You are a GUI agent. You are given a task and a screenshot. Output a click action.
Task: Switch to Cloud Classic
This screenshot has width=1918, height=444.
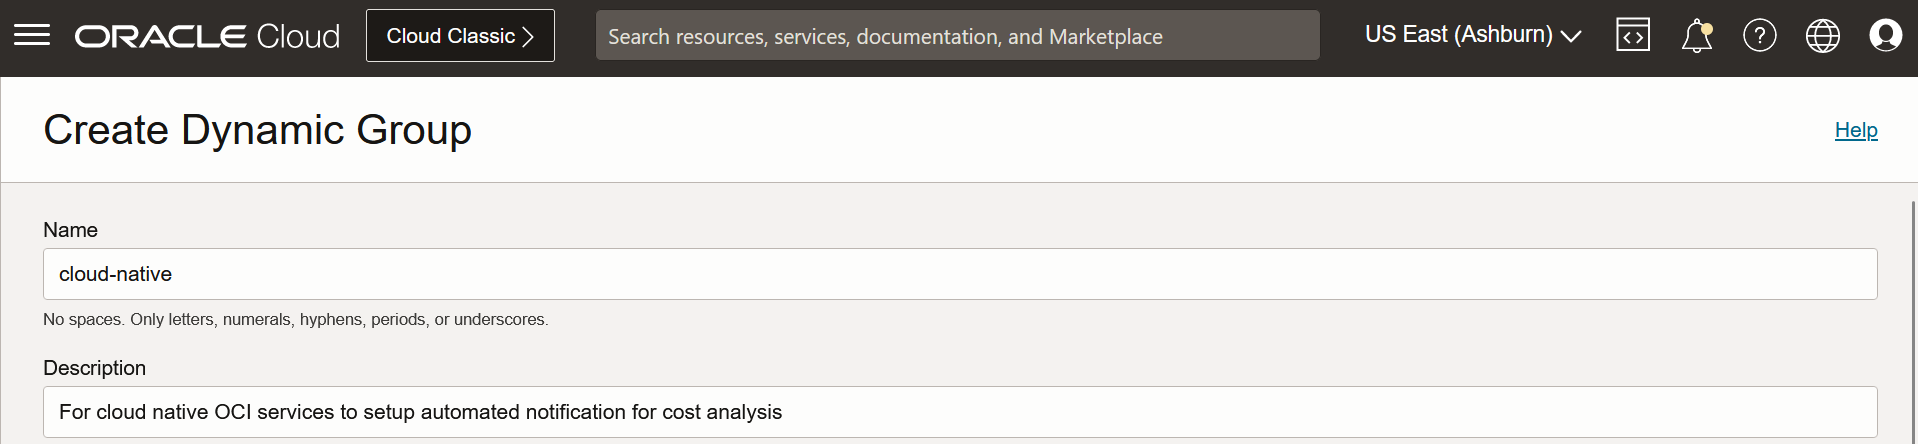(451, 36)
